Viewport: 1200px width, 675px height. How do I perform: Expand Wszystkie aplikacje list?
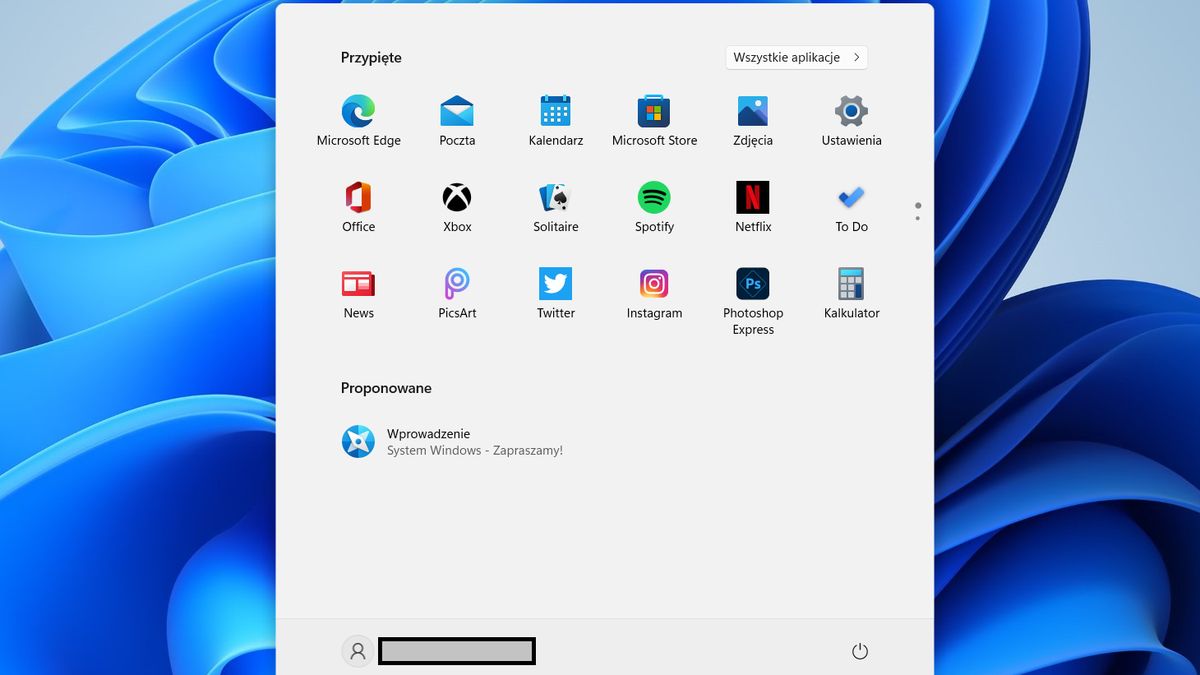pos(796,57)
